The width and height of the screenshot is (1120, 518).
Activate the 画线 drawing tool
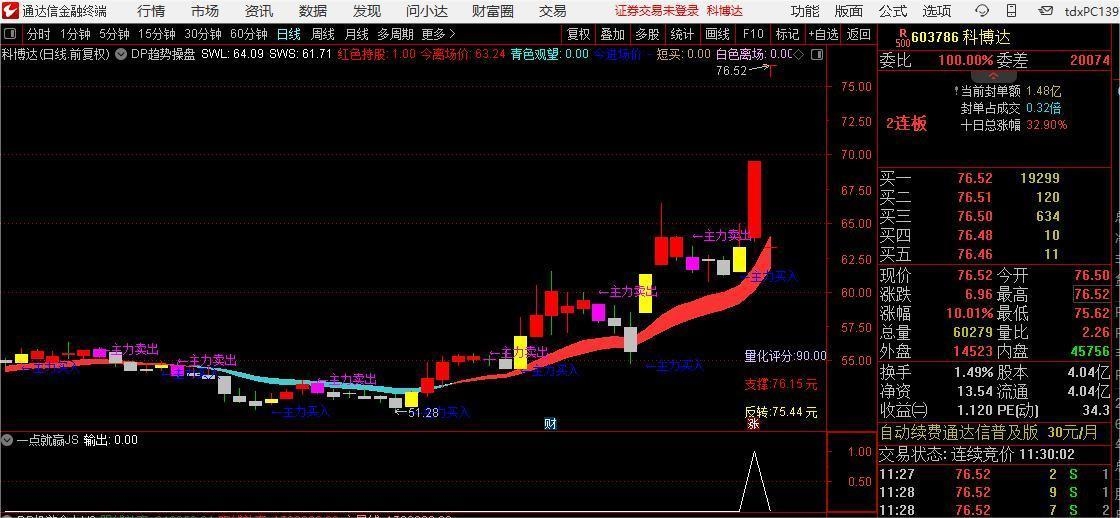coord(717,34)
